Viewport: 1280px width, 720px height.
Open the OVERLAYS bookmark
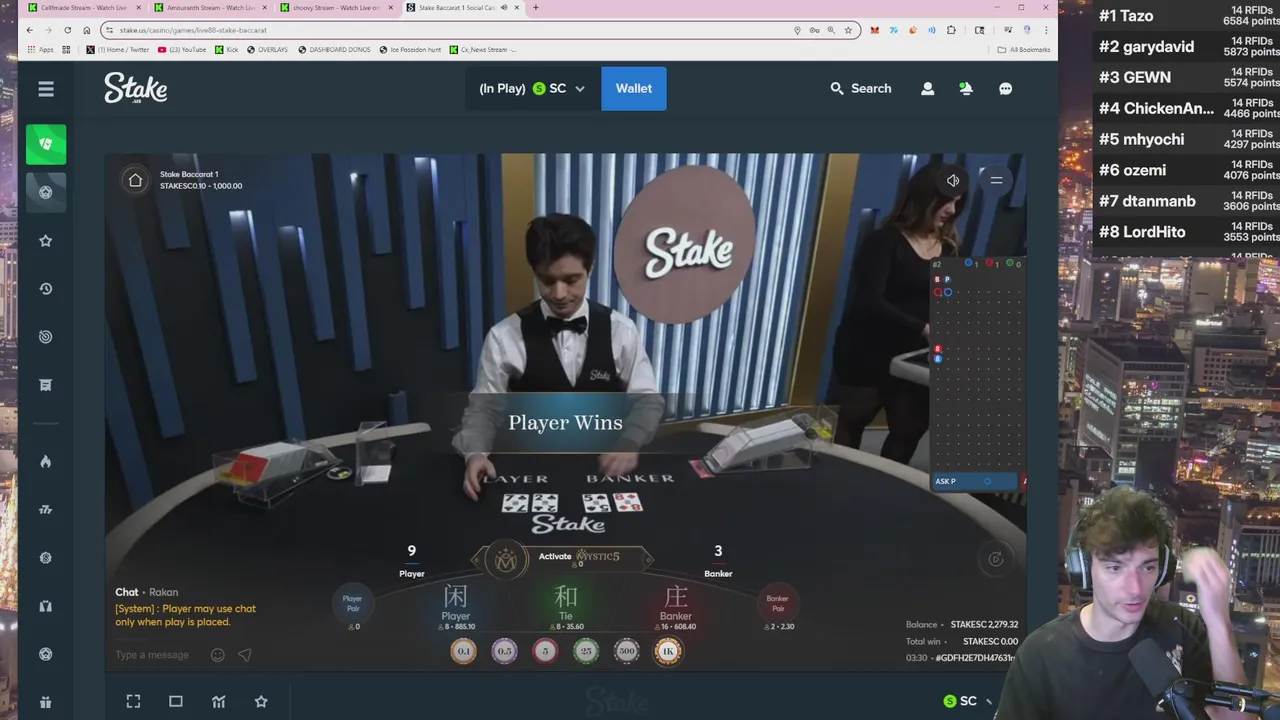[267, 49]
